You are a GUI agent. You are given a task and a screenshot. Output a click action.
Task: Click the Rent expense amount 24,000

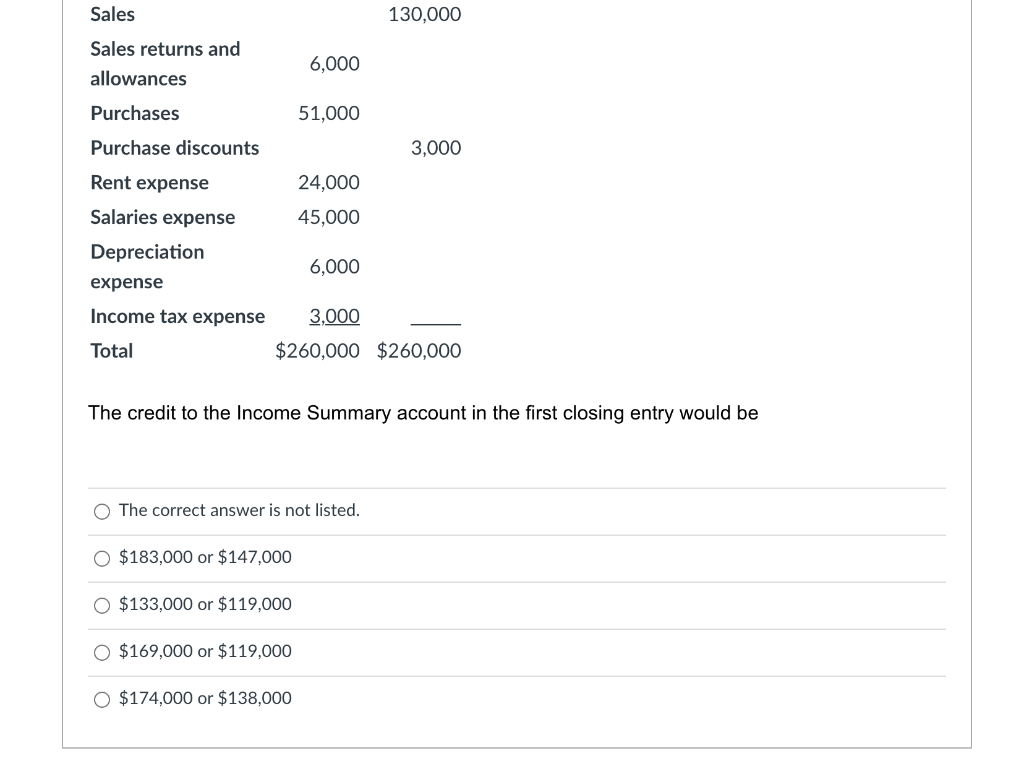328,182
